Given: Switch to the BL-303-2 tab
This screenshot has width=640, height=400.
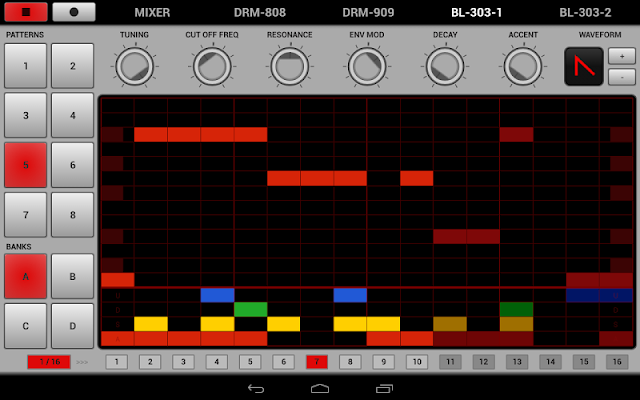Looking at the screenshot, I should (585, 13).
